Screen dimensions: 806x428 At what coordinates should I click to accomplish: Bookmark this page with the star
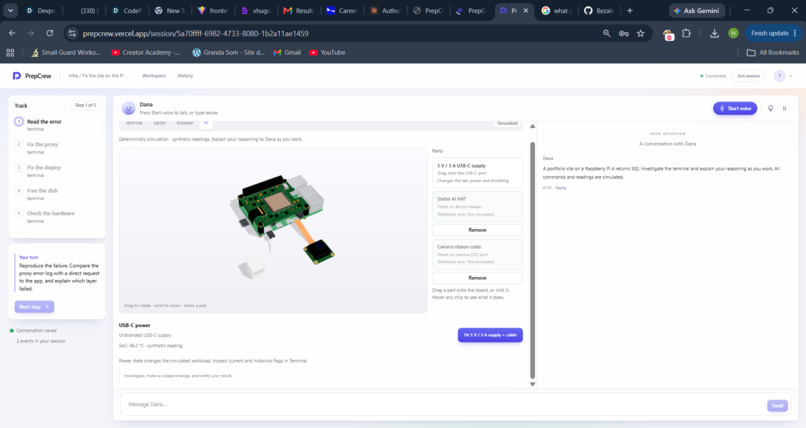tap(640, 33)
